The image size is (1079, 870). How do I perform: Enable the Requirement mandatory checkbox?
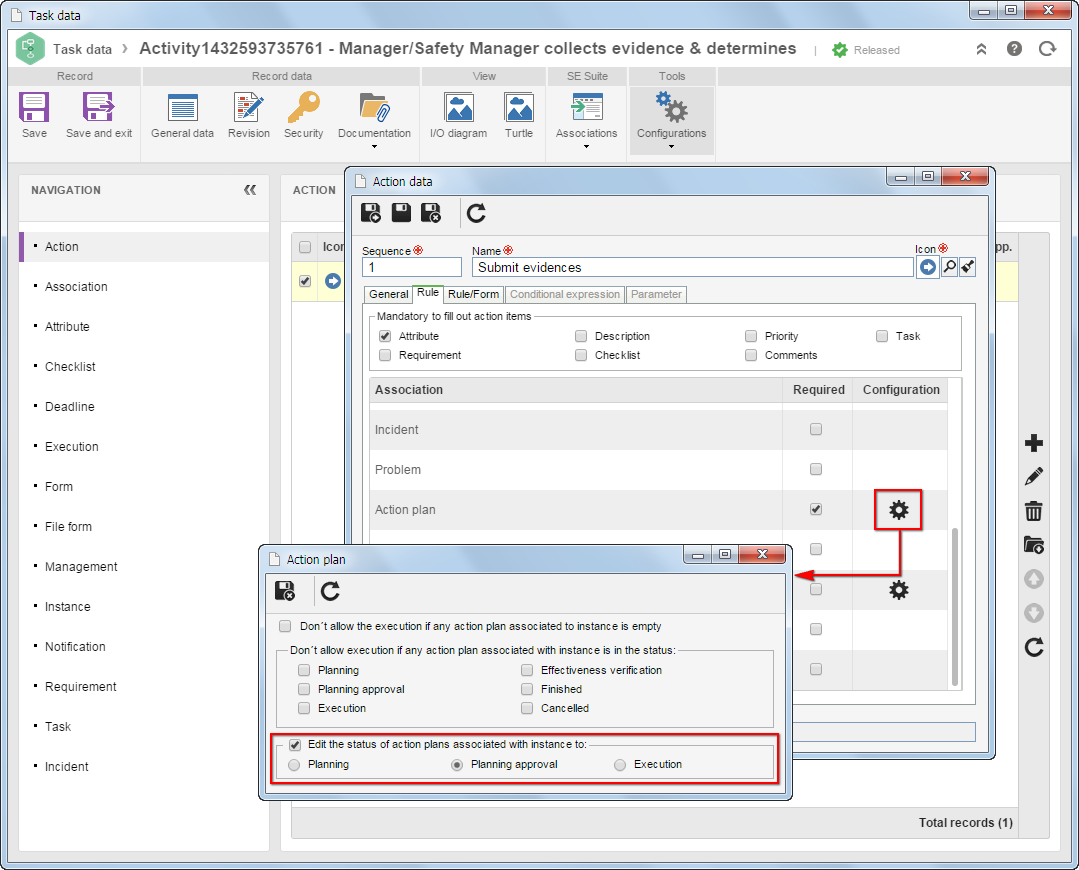point(385,355)
